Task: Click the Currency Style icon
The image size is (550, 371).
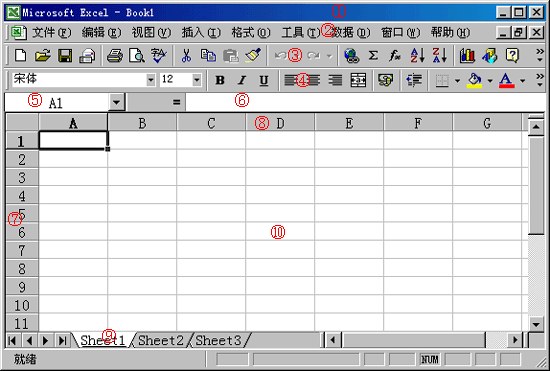Action: (385, 80)
